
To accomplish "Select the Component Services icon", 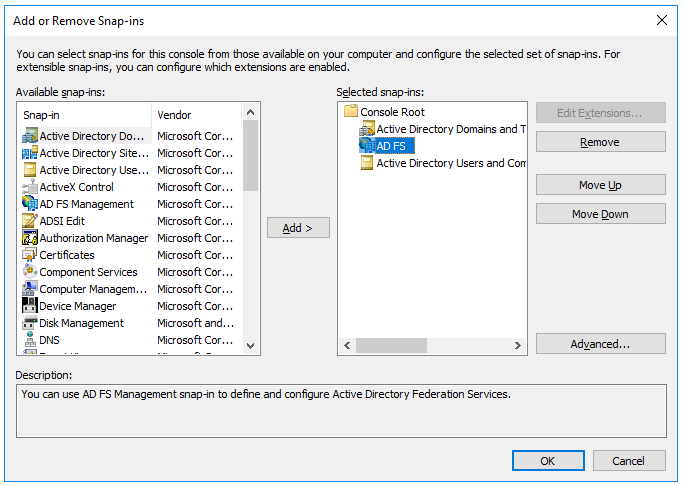I will pos(30,272).
